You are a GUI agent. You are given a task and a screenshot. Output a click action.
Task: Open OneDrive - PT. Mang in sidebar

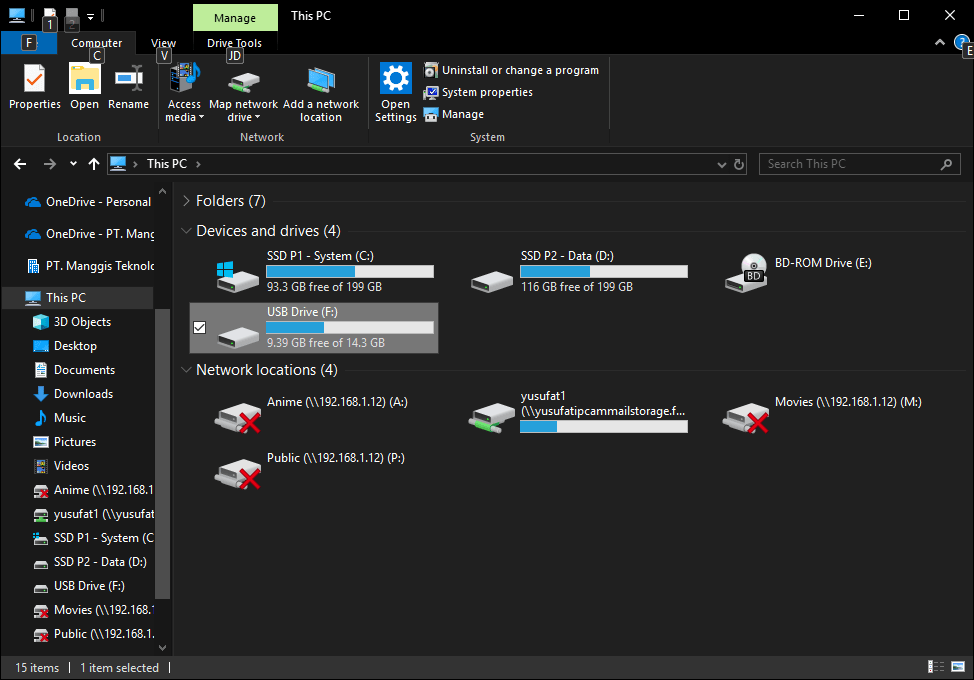(89, 233)
